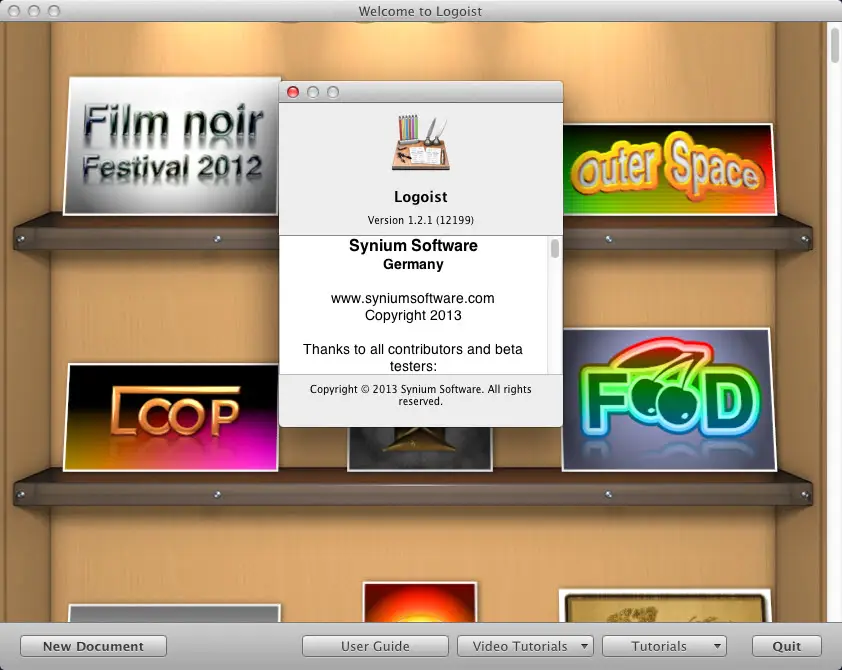Image resolution: width=842 pixels, height=670 pixels.
Task: Zoom the Welcome to Logoist window
Action: coord(54,11)
